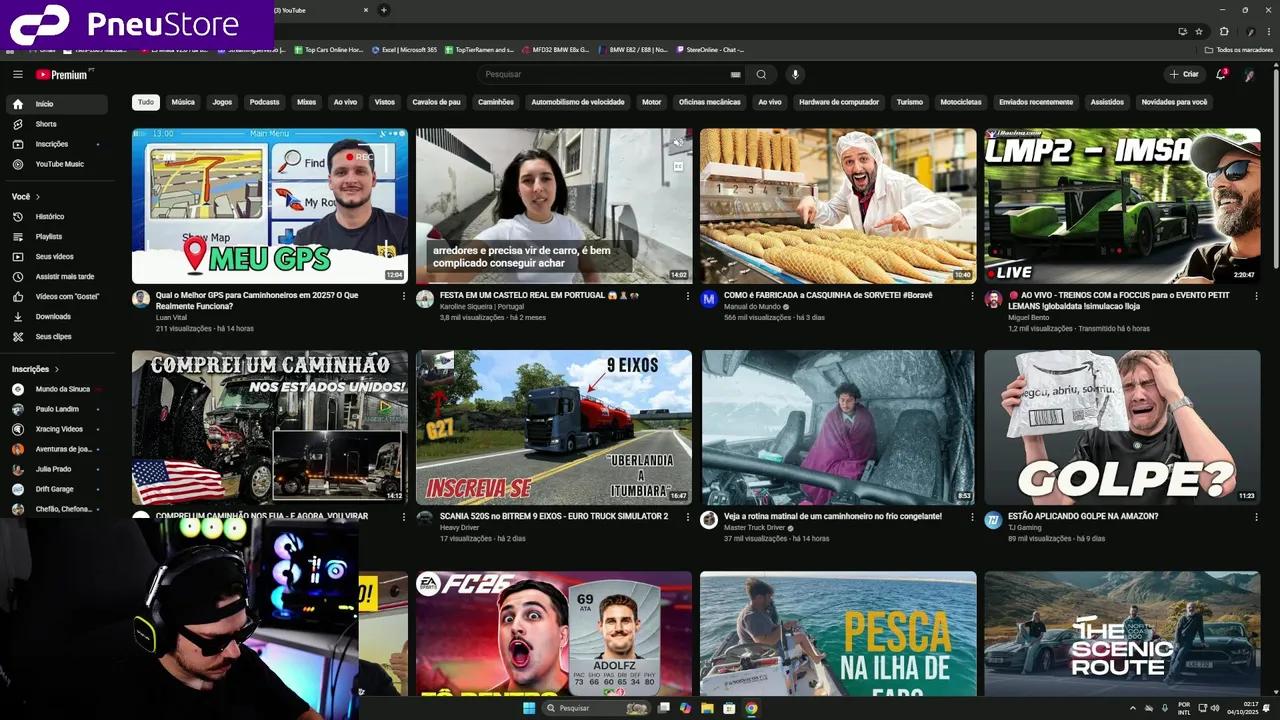Open Downloads in the sidebar

pyautogui.click(x=53, y=316)
